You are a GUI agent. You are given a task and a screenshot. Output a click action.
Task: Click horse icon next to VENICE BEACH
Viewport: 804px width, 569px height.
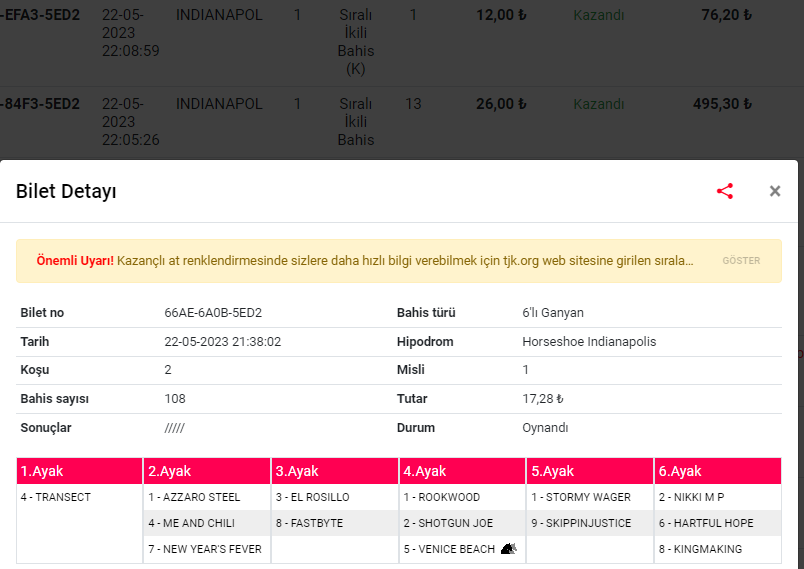508,549
